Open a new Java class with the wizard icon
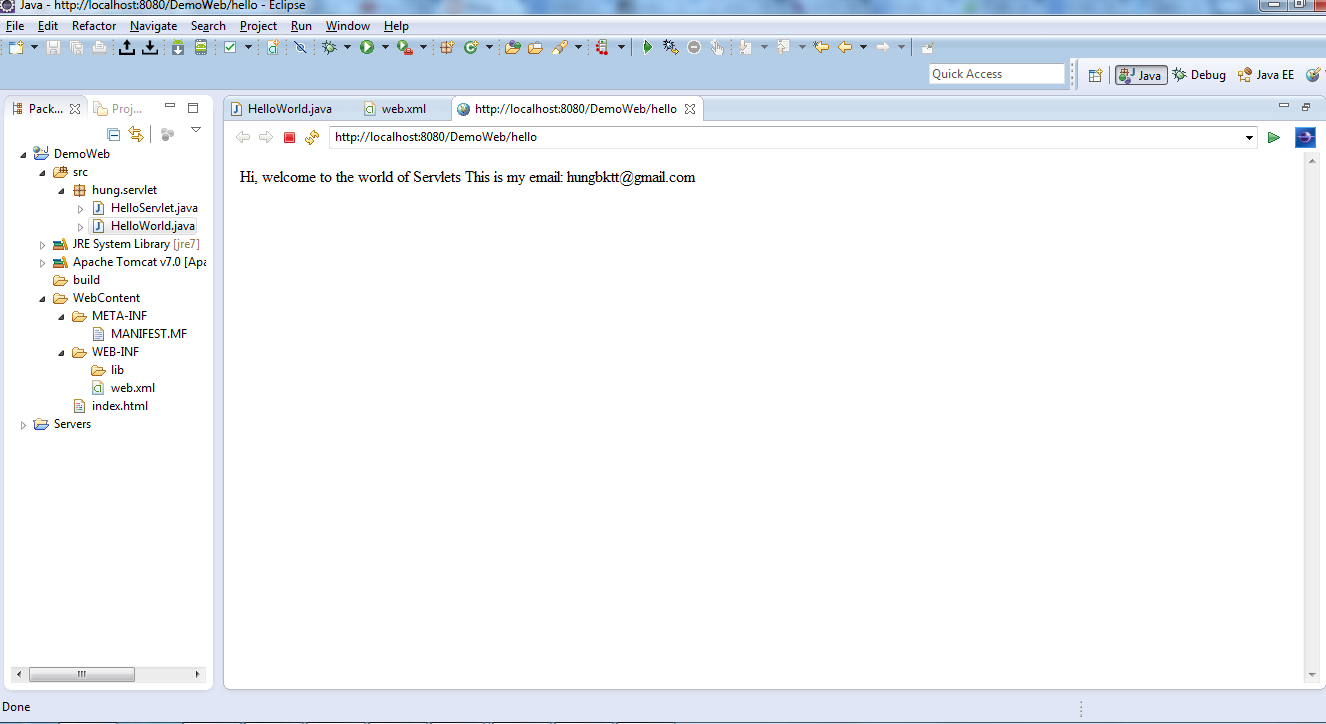 470,47
